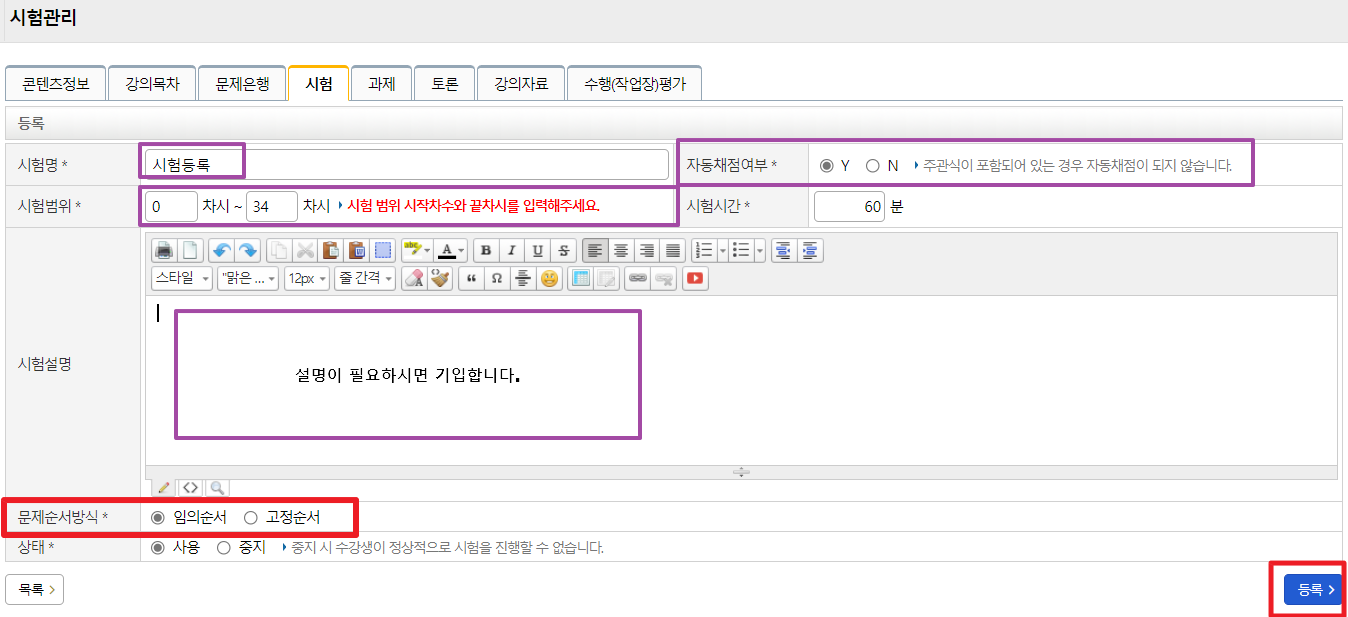
Task: Toggle bold text formatting
Action: click(486, 250)
